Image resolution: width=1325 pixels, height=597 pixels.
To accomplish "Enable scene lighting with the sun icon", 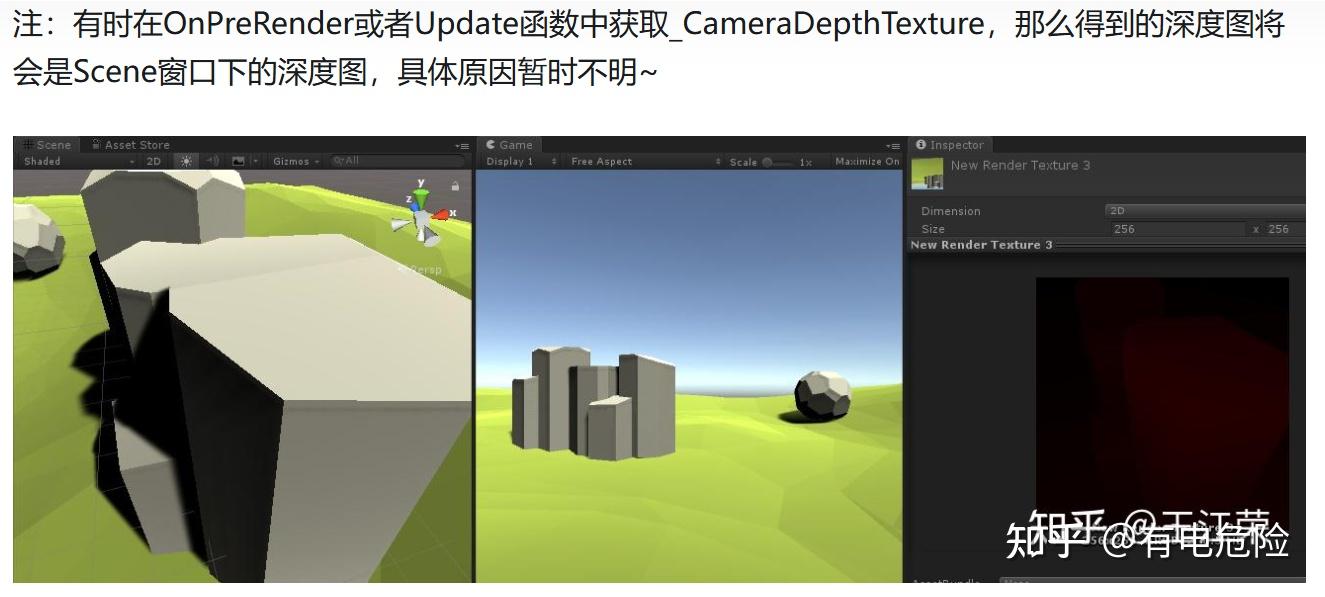I will coord(185,161).
